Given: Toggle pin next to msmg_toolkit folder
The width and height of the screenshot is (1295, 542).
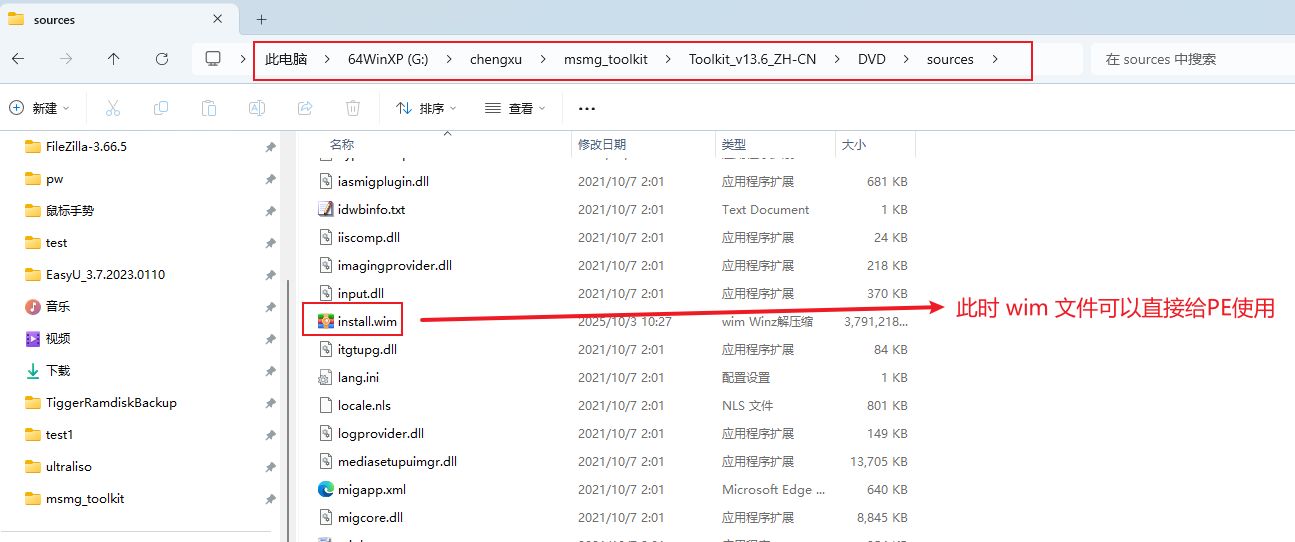Looking at the screenshot, I should pos(270,499).
